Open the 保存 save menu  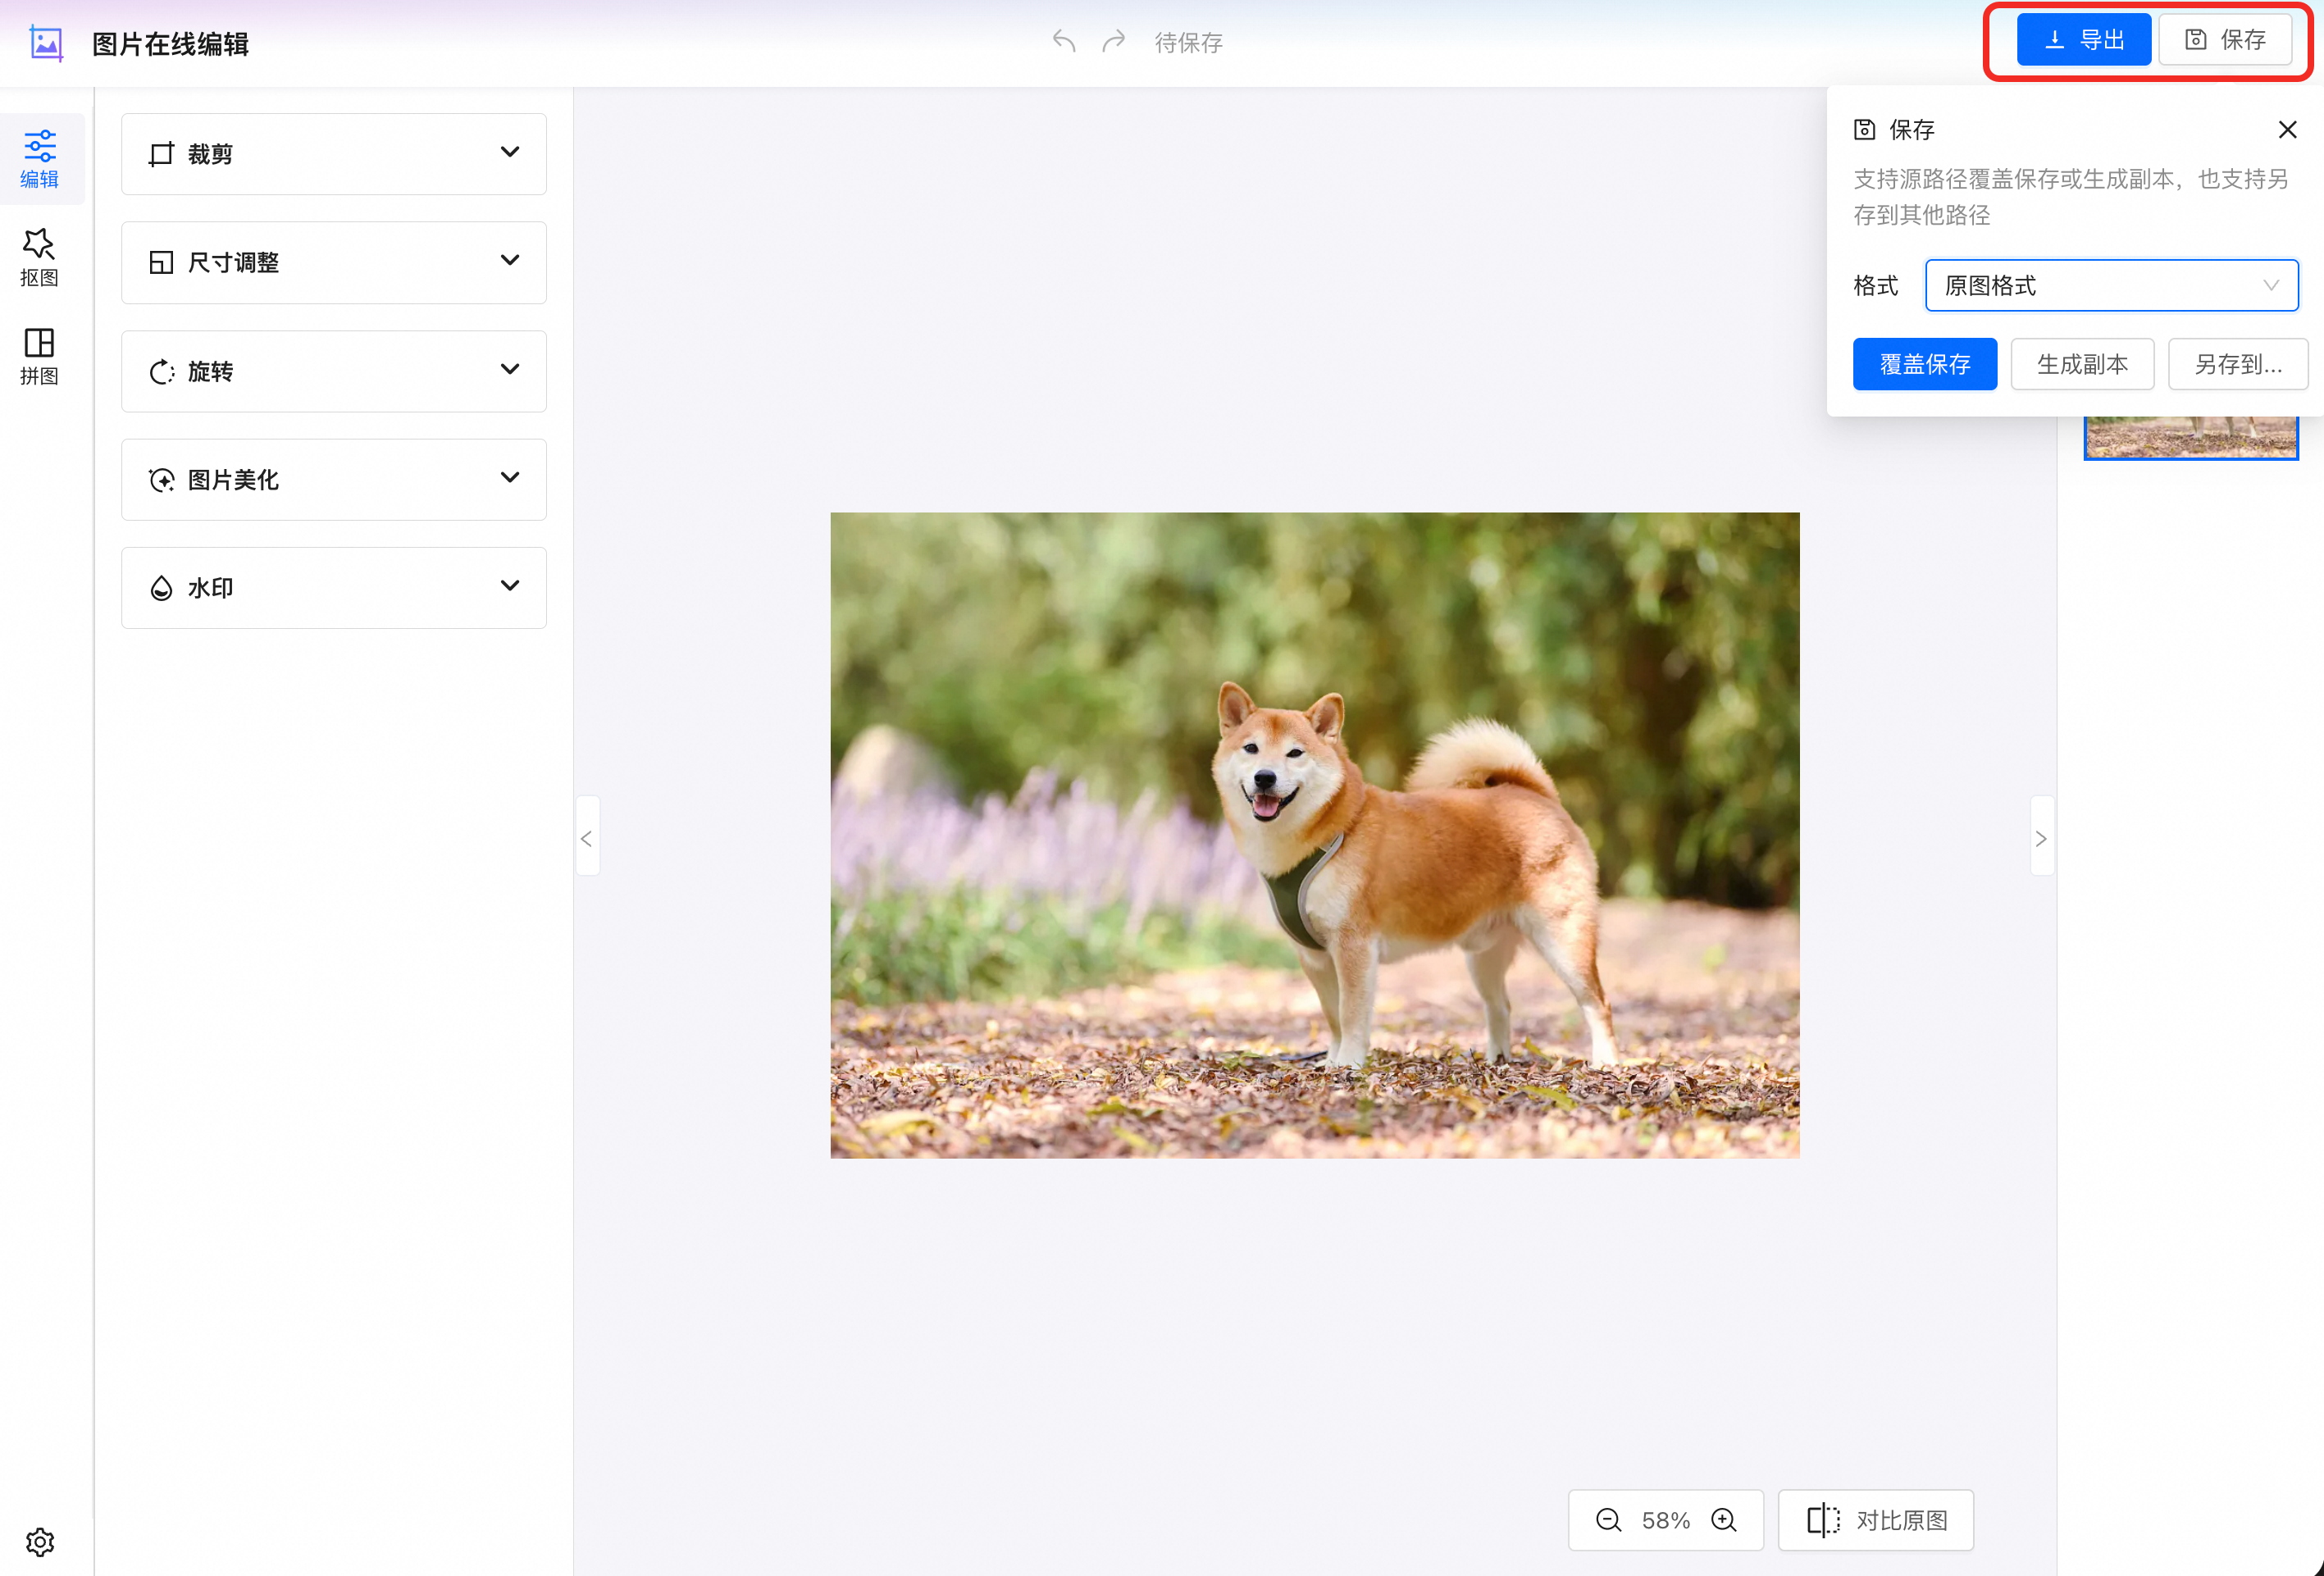point(2226,39)
